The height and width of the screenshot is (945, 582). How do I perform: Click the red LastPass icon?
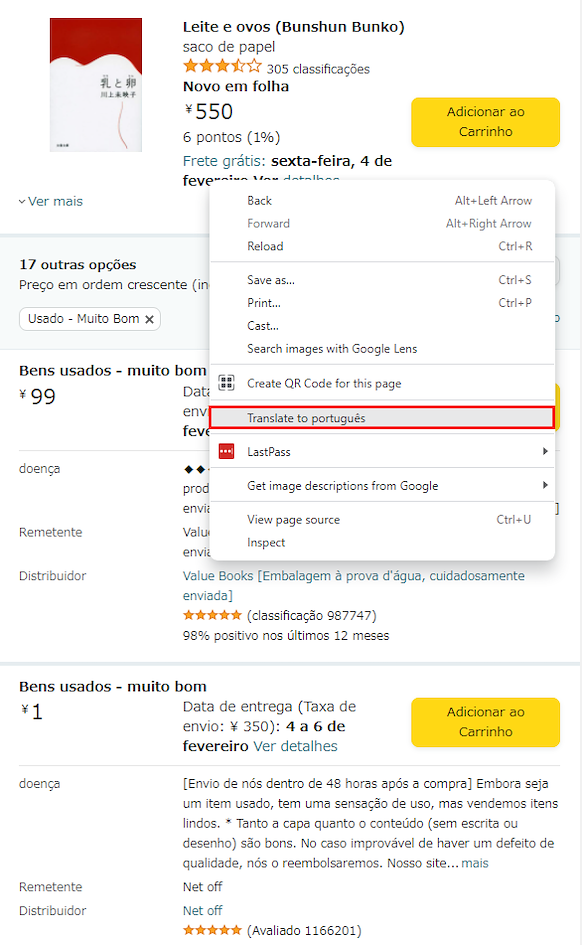(227, 451)
